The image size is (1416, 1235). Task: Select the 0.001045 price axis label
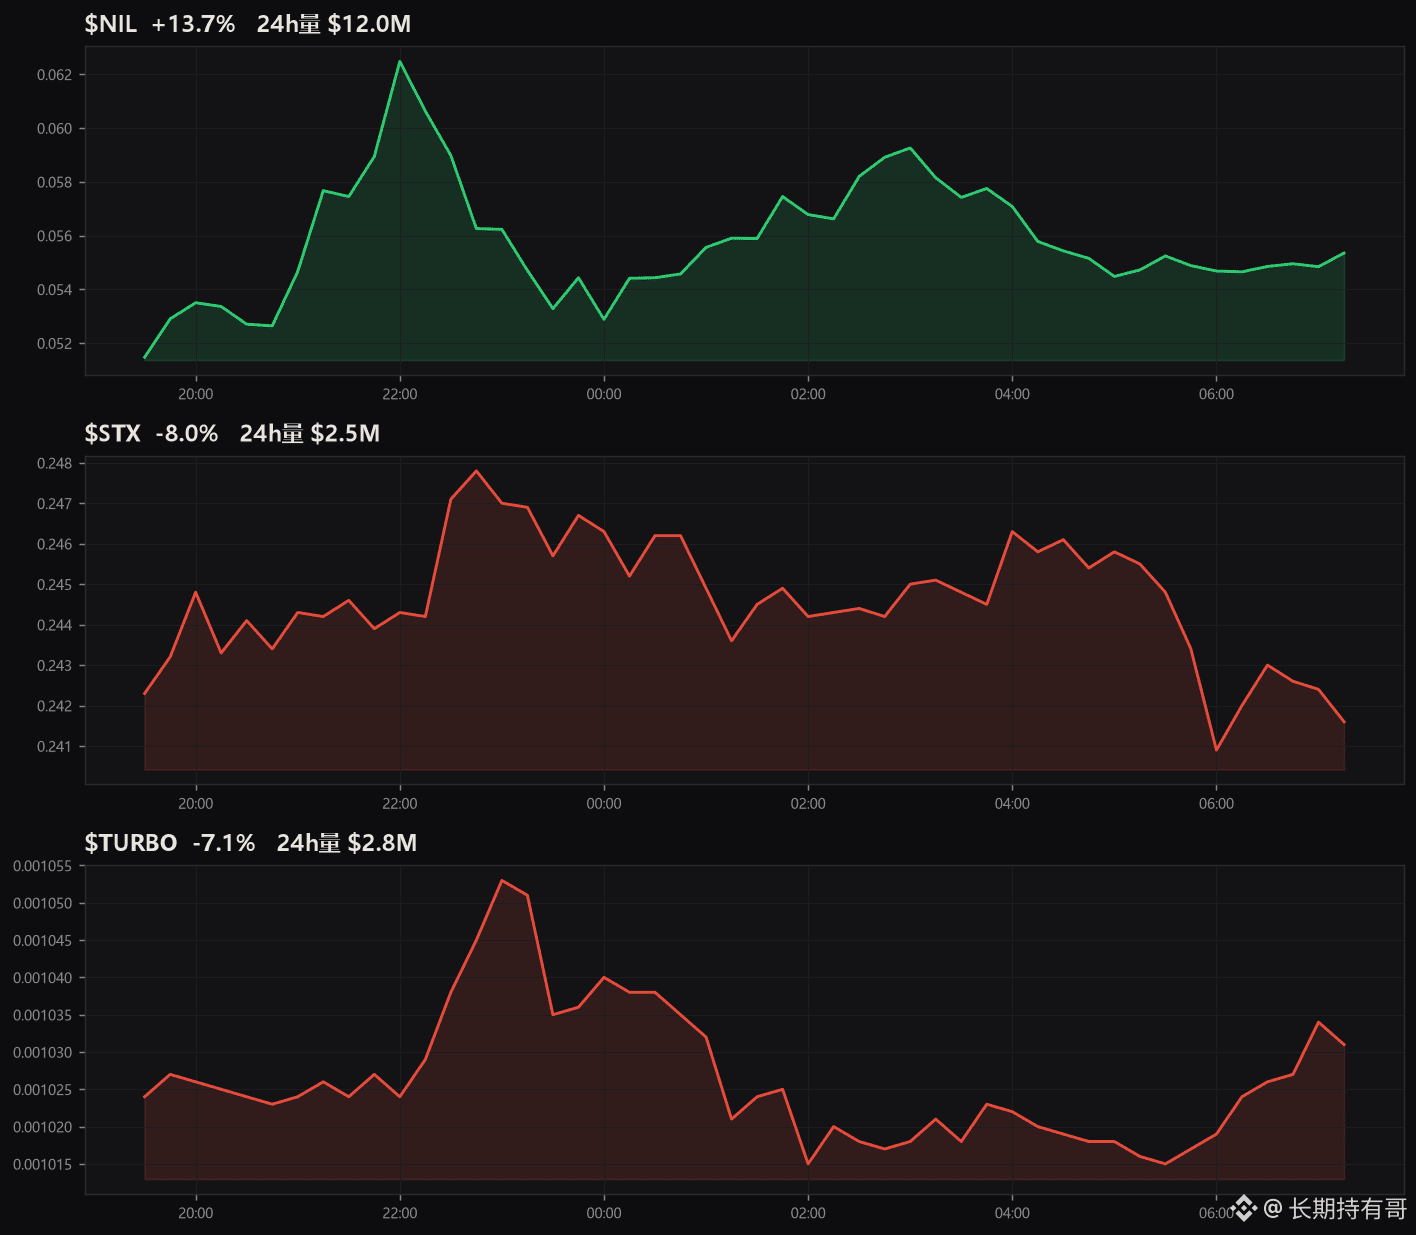[x=43, y=941]
